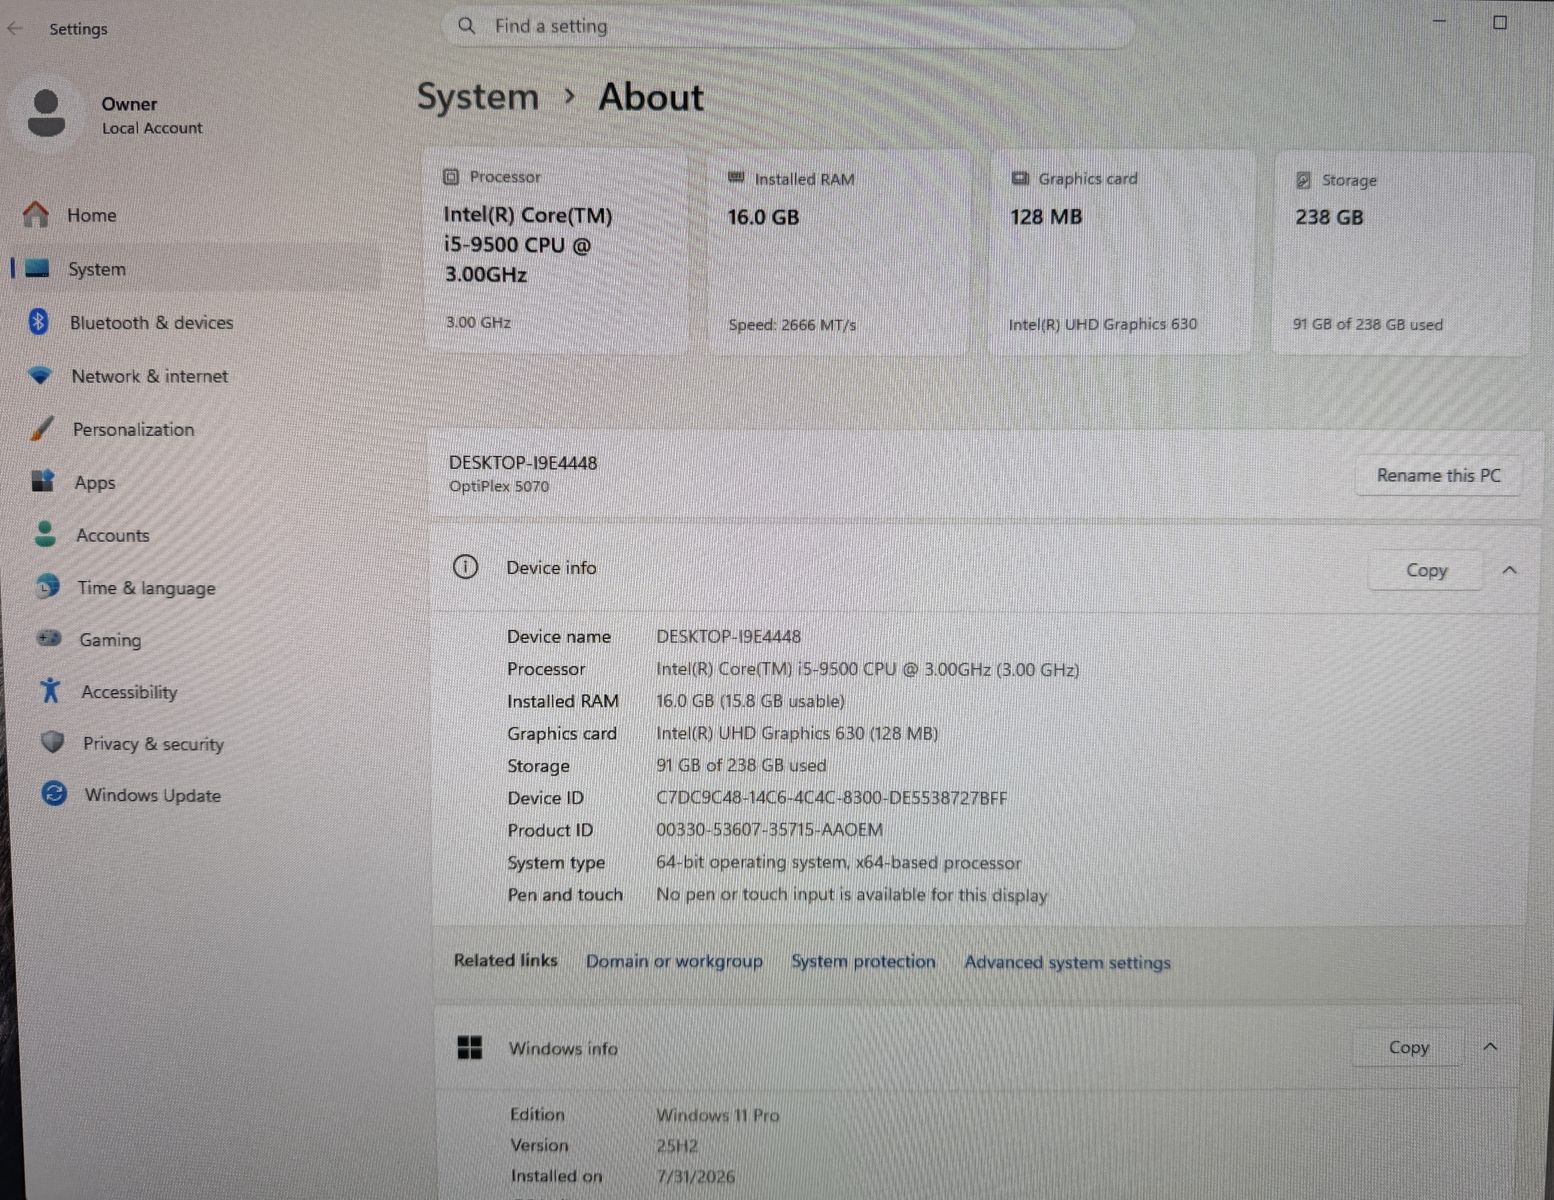
Task: Go to Gaming settings
Action: tap(204, 640)
